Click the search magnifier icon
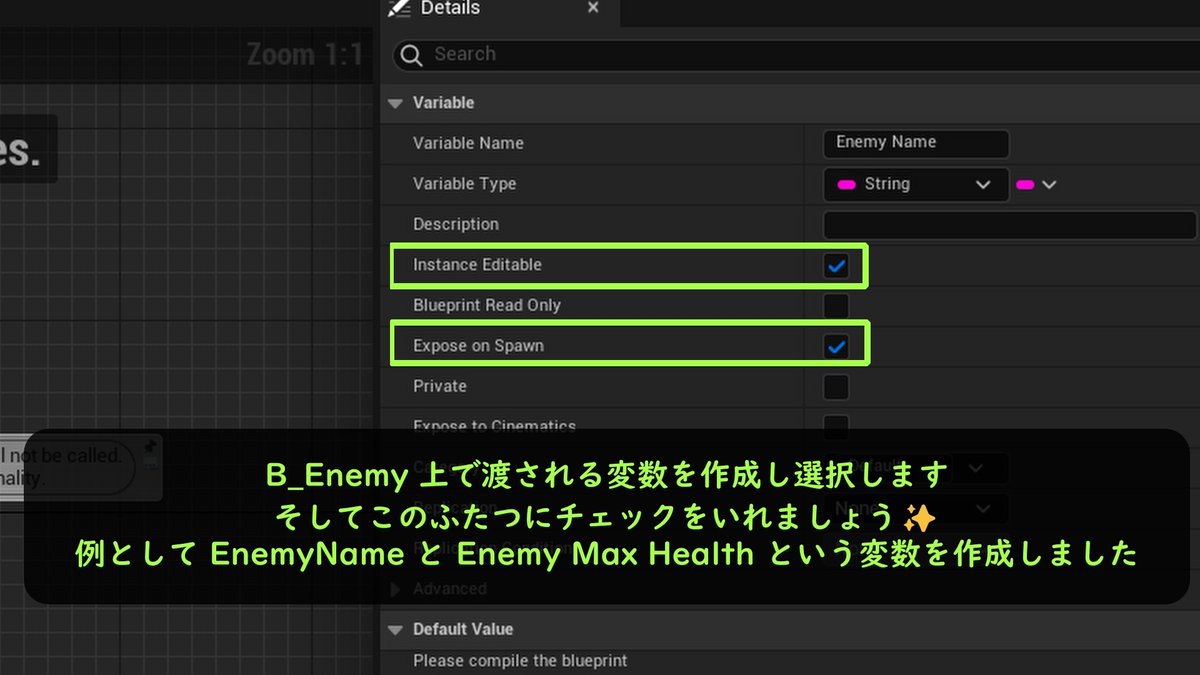 [410, 55]
